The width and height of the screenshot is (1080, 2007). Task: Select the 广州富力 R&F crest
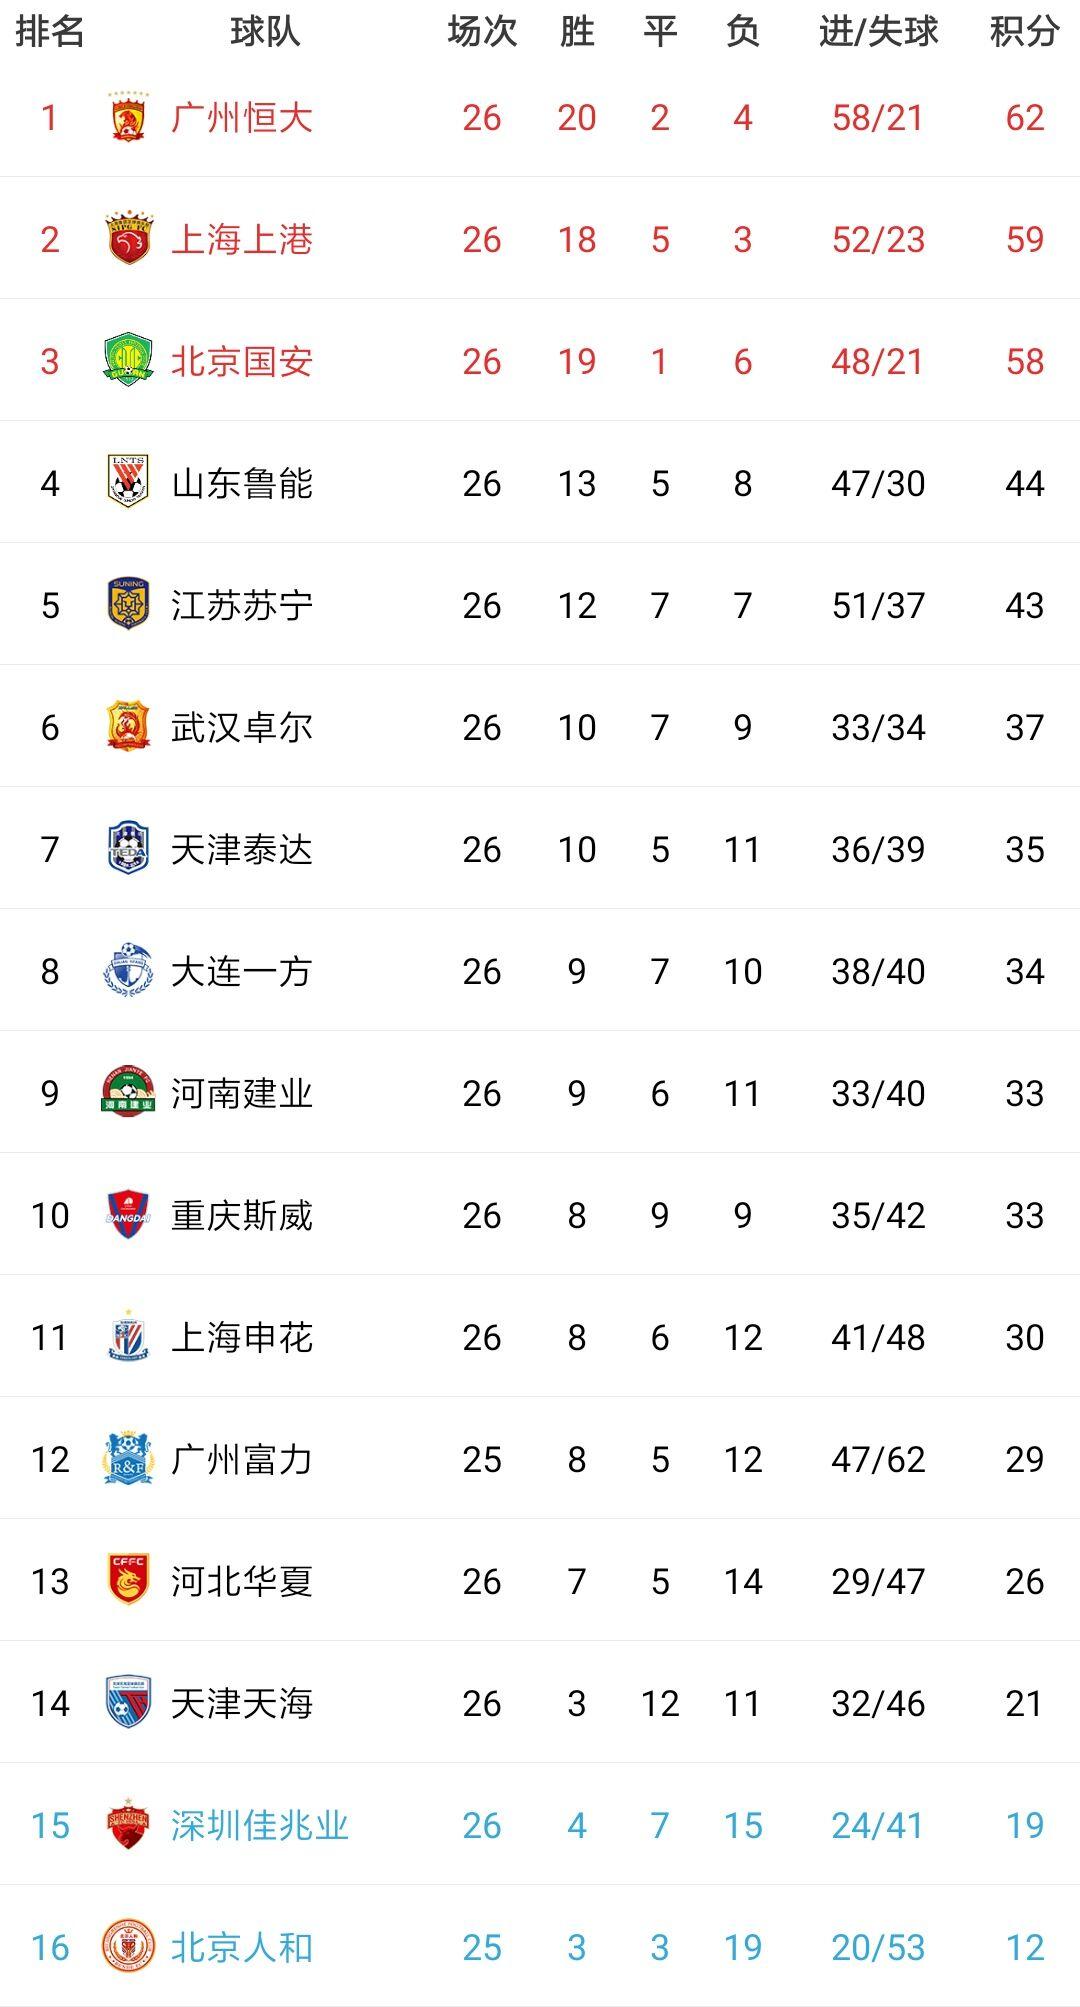coord(128,1459)
